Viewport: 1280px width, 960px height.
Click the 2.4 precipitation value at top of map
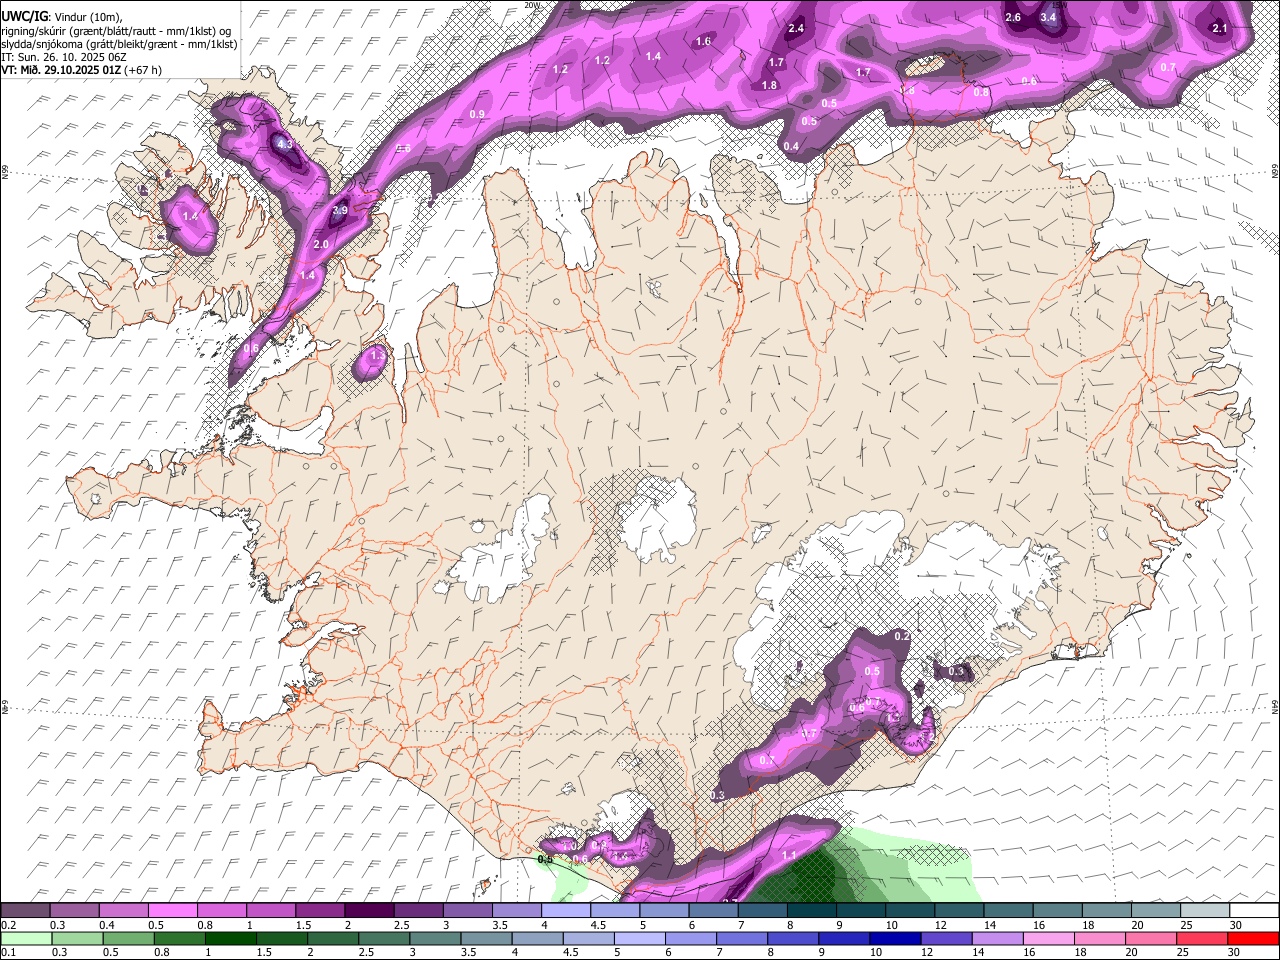[x=796, y=28]
